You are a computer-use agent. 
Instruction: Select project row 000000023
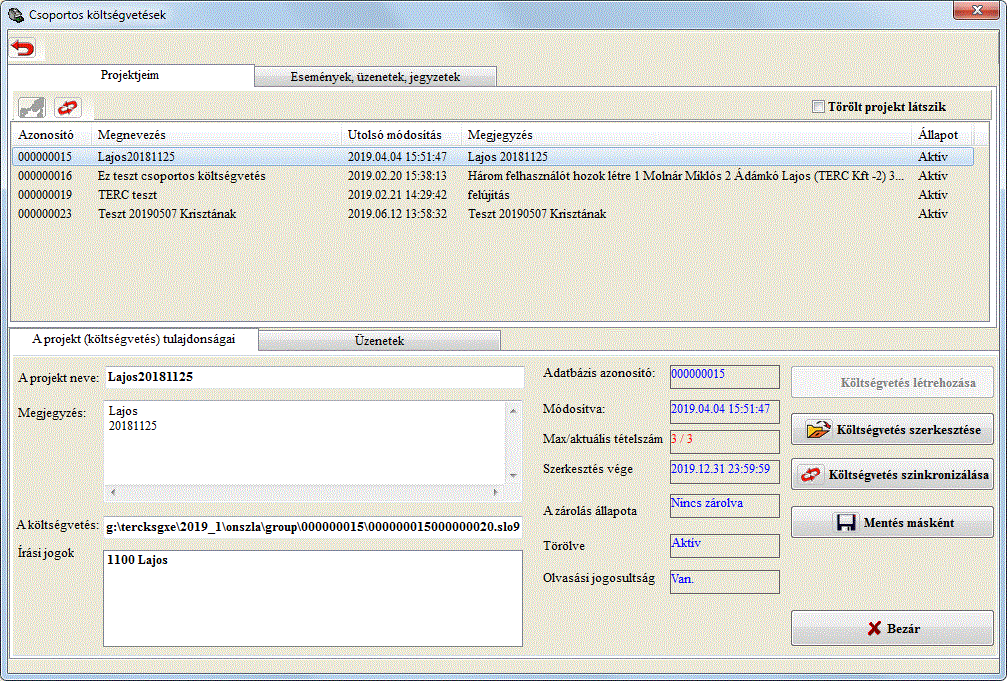click(x=45, y=214)
